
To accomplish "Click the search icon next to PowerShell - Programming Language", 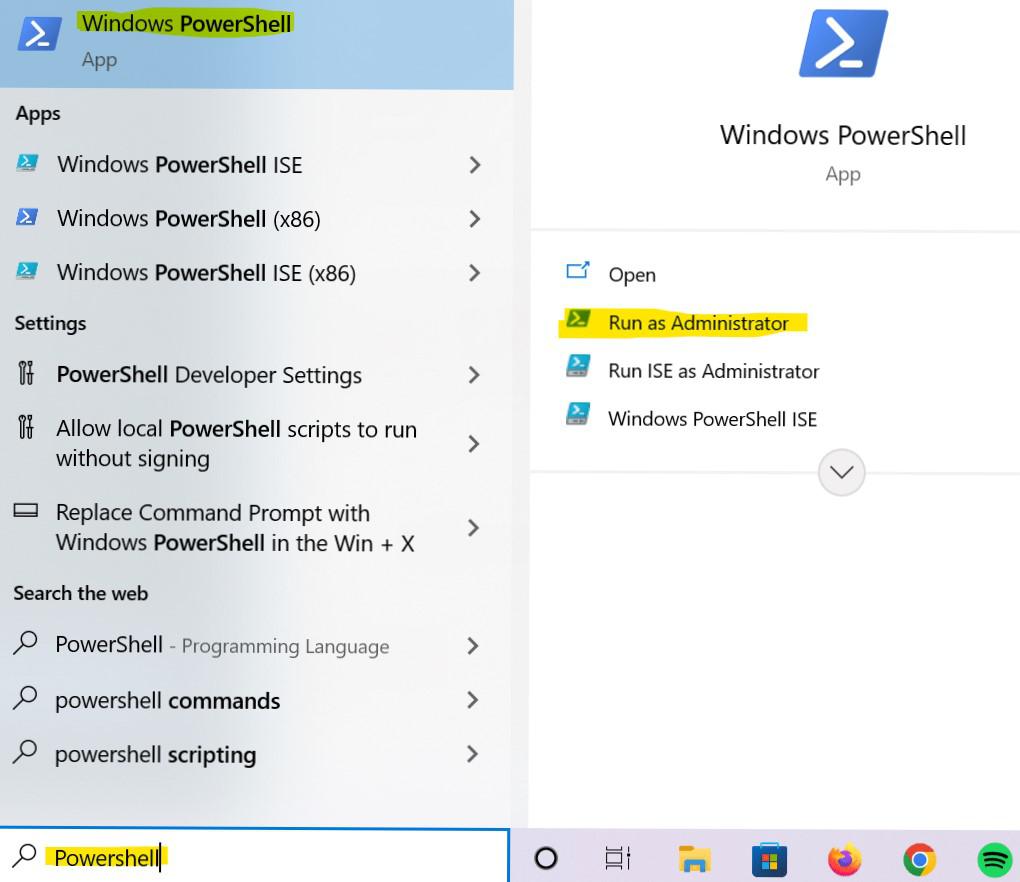I will (x=25, y=643).
